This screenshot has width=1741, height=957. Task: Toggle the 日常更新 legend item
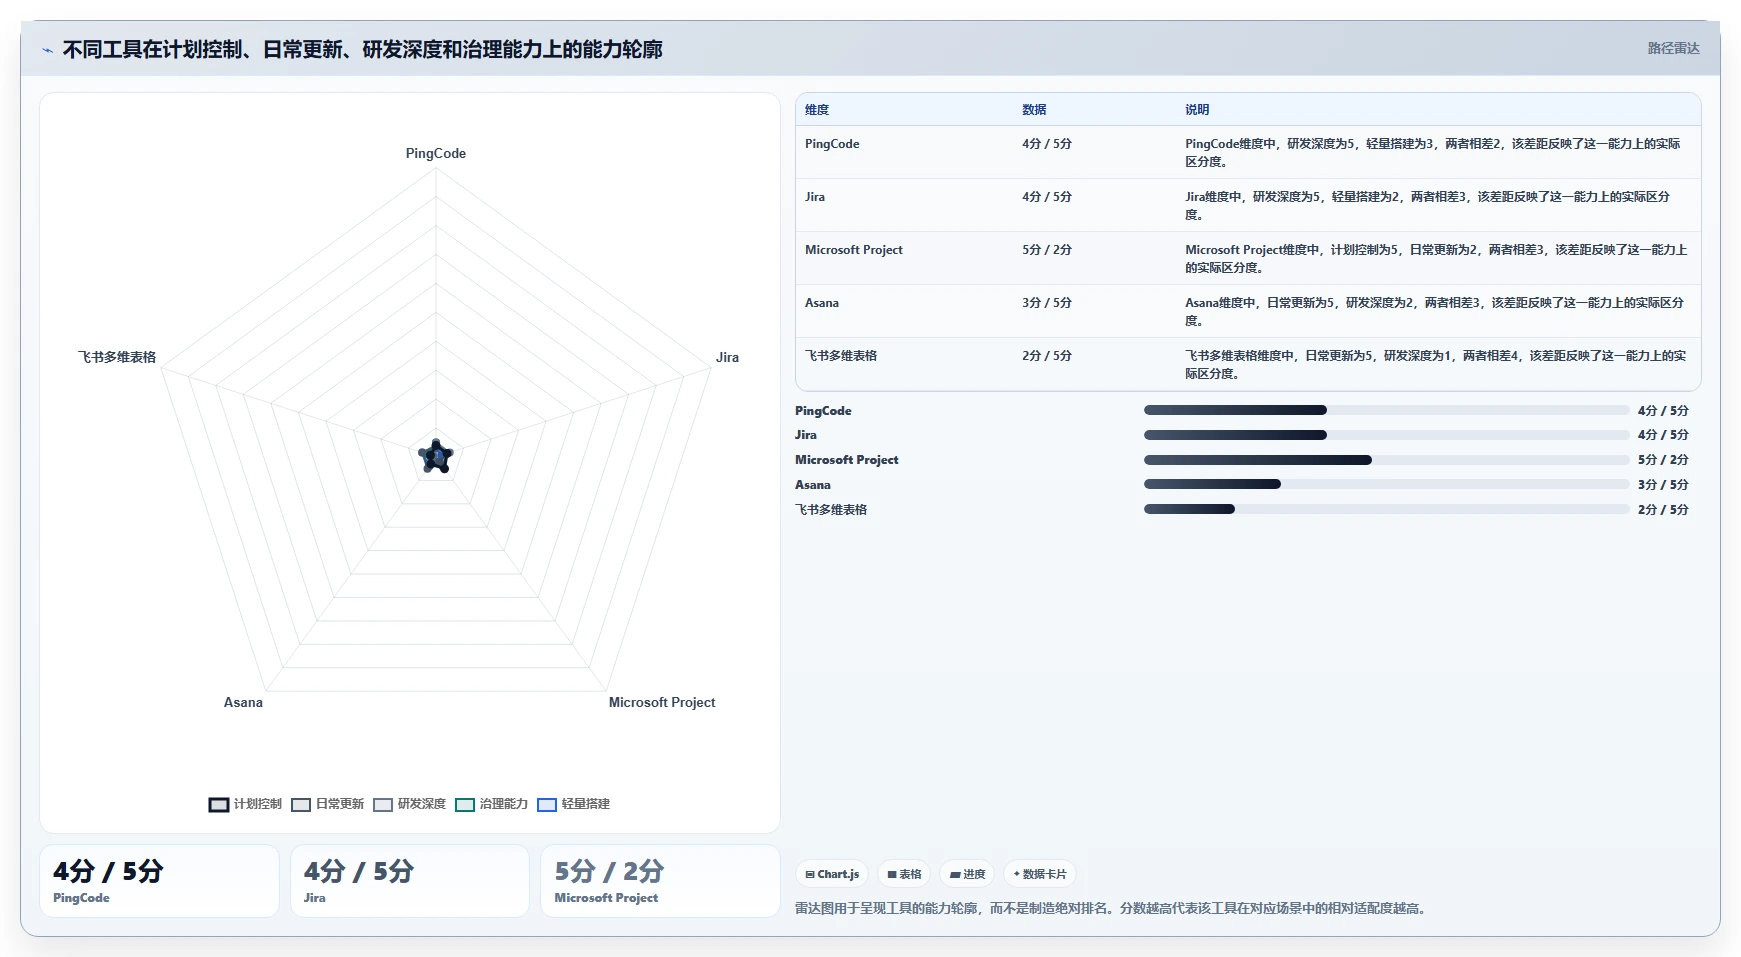[328, 804]
